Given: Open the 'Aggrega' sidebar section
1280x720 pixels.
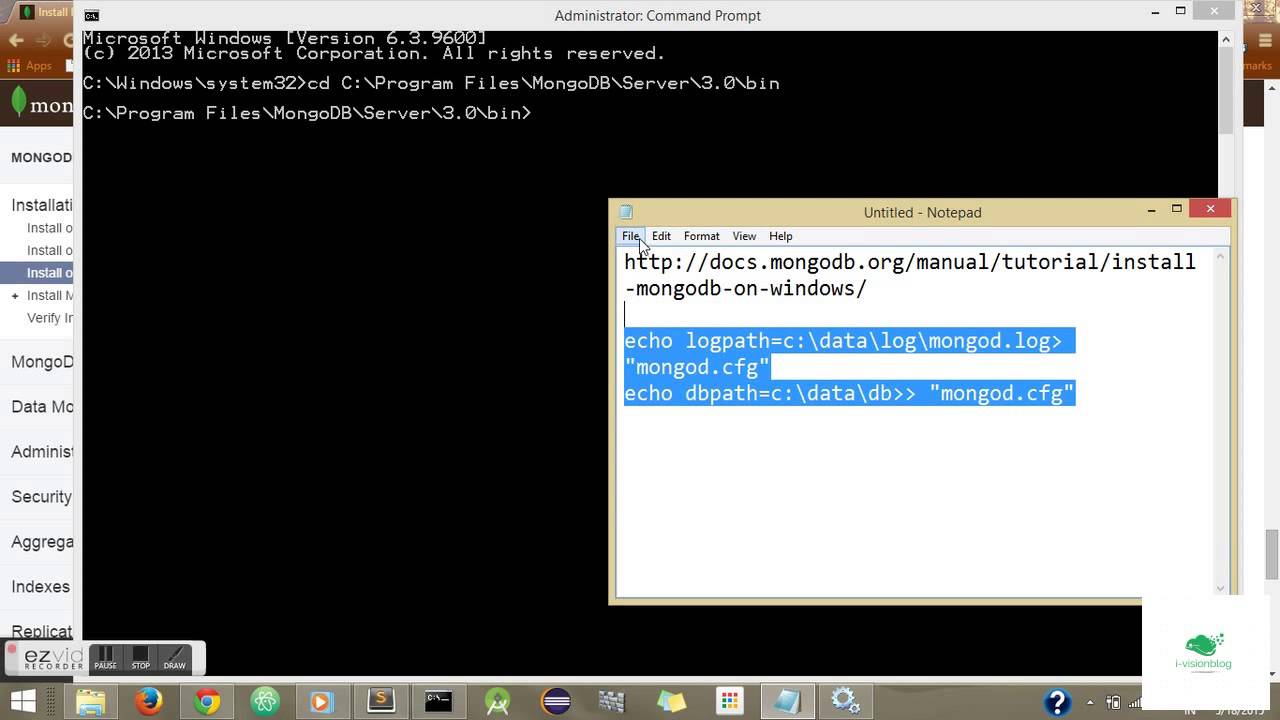Looking at the screenshot, I should (42, 542).
